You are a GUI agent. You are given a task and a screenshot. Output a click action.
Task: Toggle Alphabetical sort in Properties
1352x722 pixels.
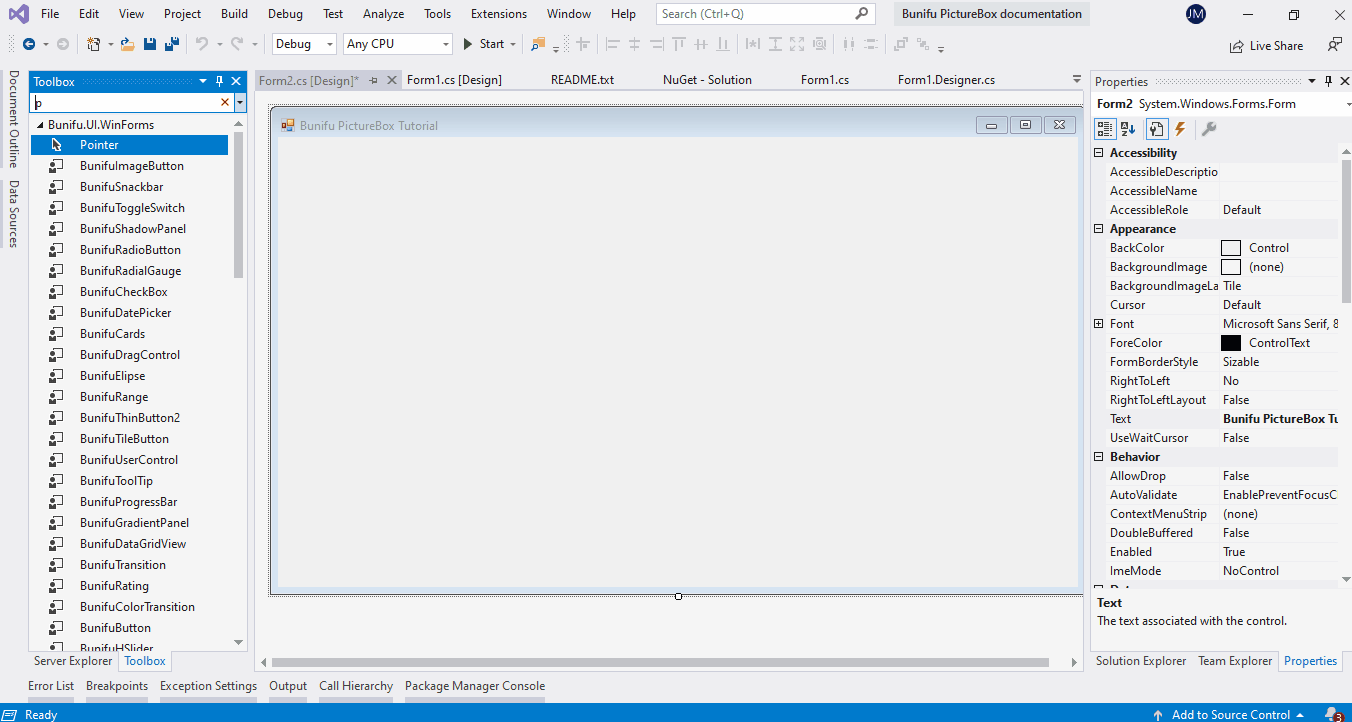1128,129
